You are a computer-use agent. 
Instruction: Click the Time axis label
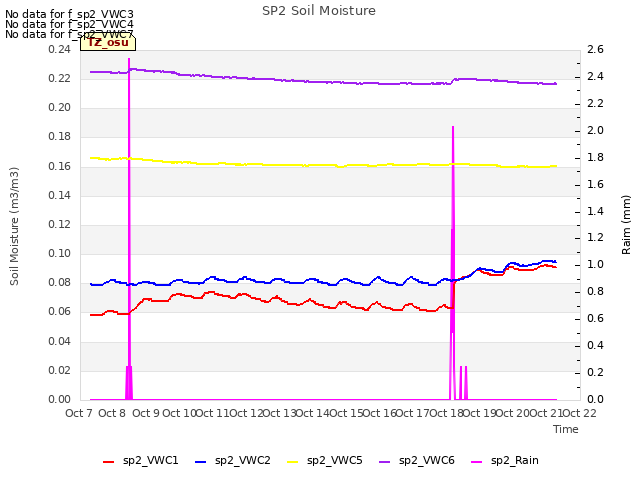[x=566, y=429]
